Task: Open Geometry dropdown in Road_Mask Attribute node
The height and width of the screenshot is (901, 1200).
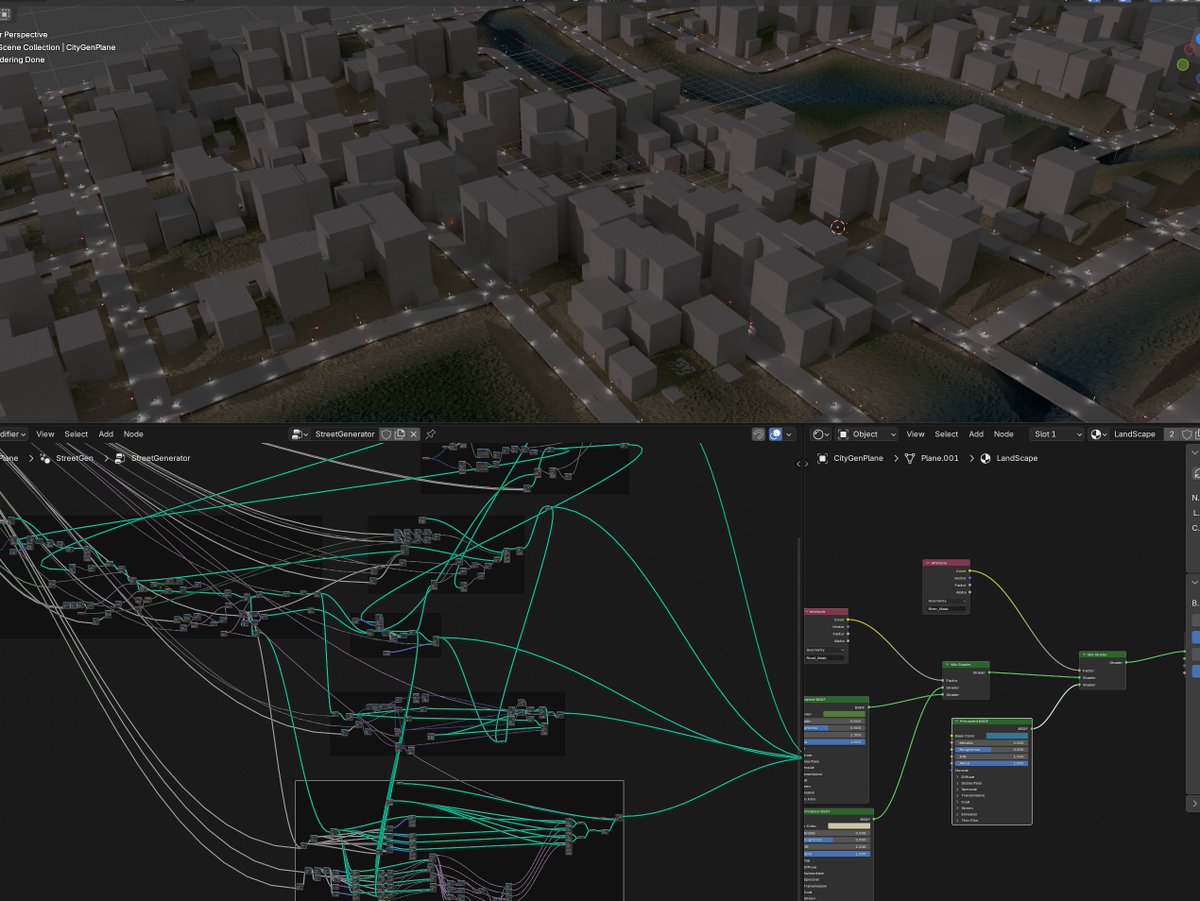Action: tap(824, 650)
